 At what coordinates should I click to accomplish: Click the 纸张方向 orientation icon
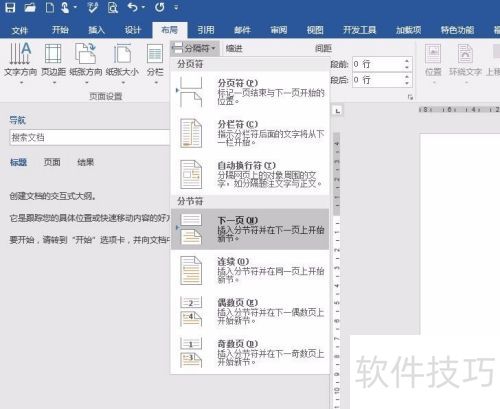point(86,63)
